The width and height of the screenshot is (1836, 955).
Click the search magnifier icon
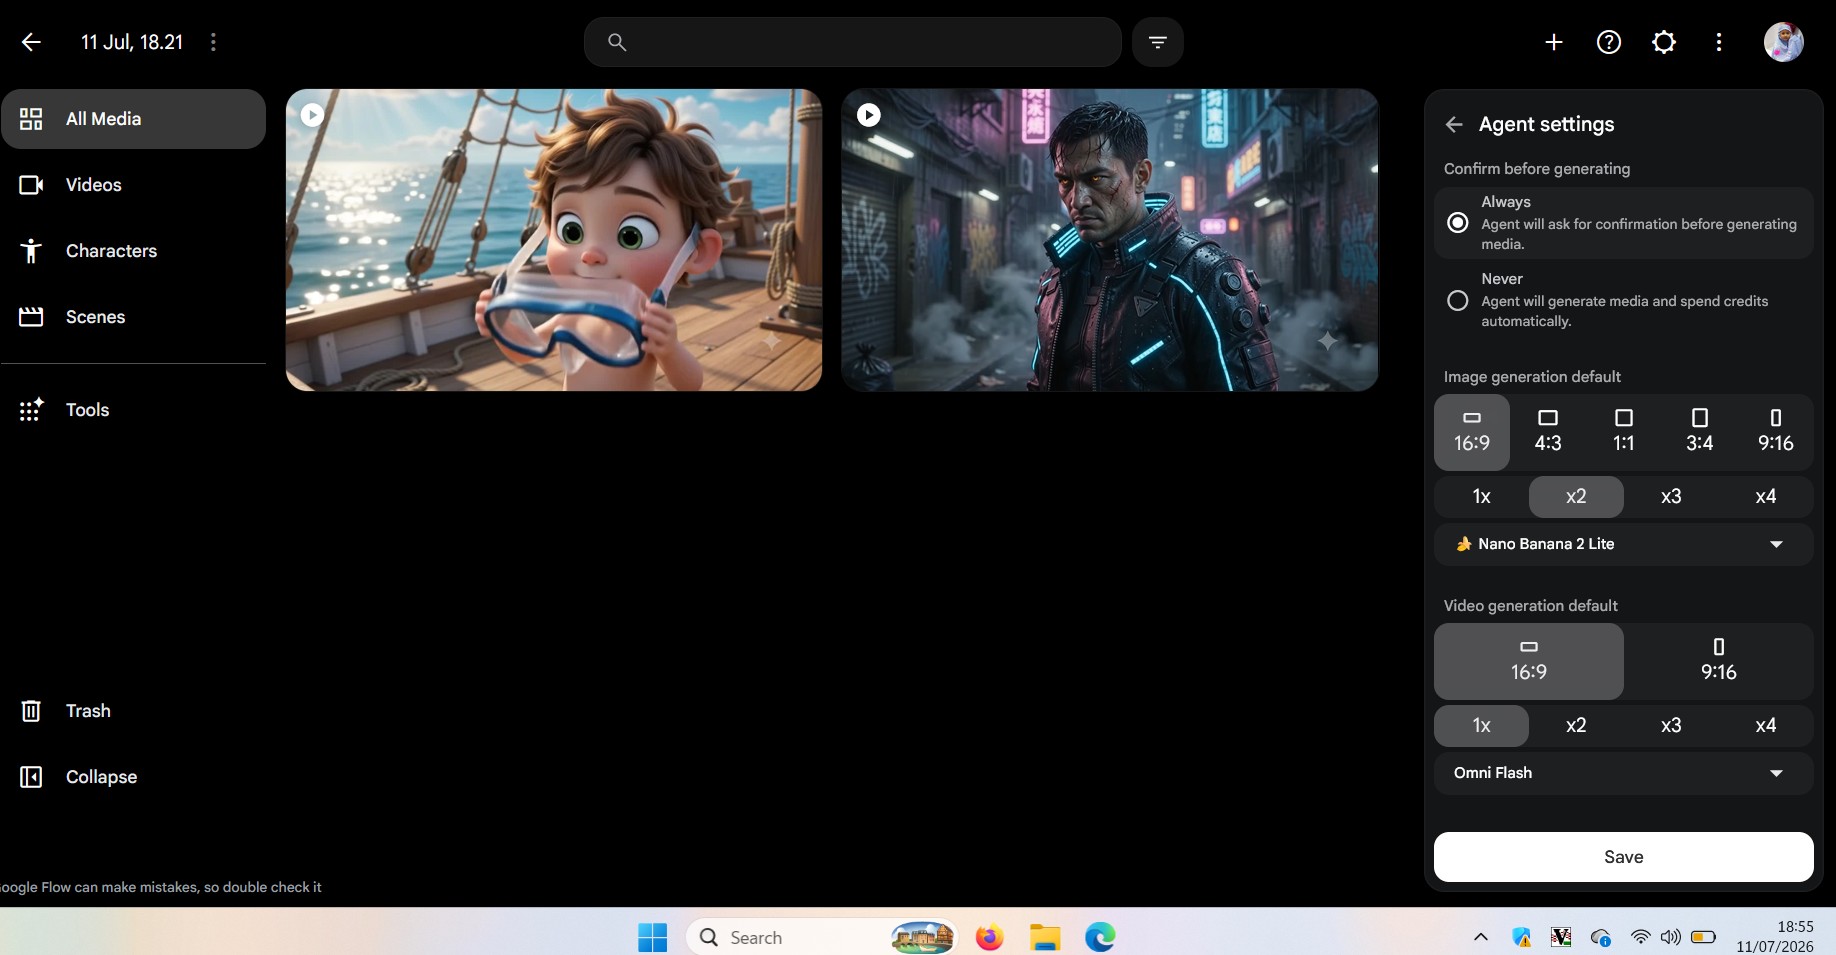pyautogui.click(x=617, y=42)
